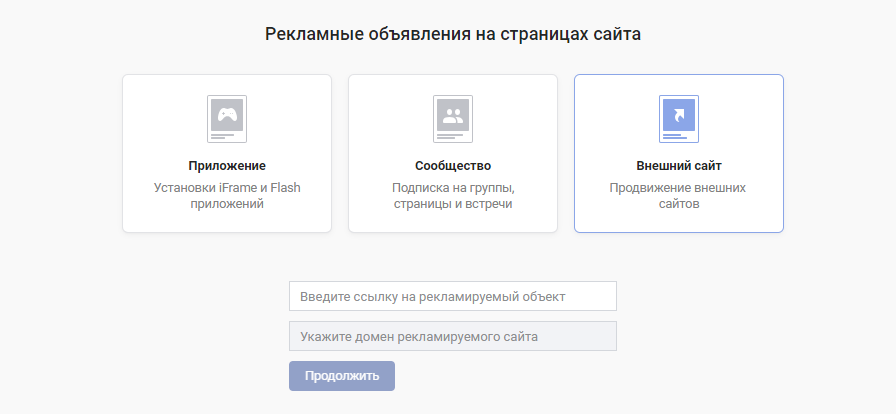Focus the 'Введите ссылку на рекламируемый объект' field
The image size is (896, 414).
453,296
